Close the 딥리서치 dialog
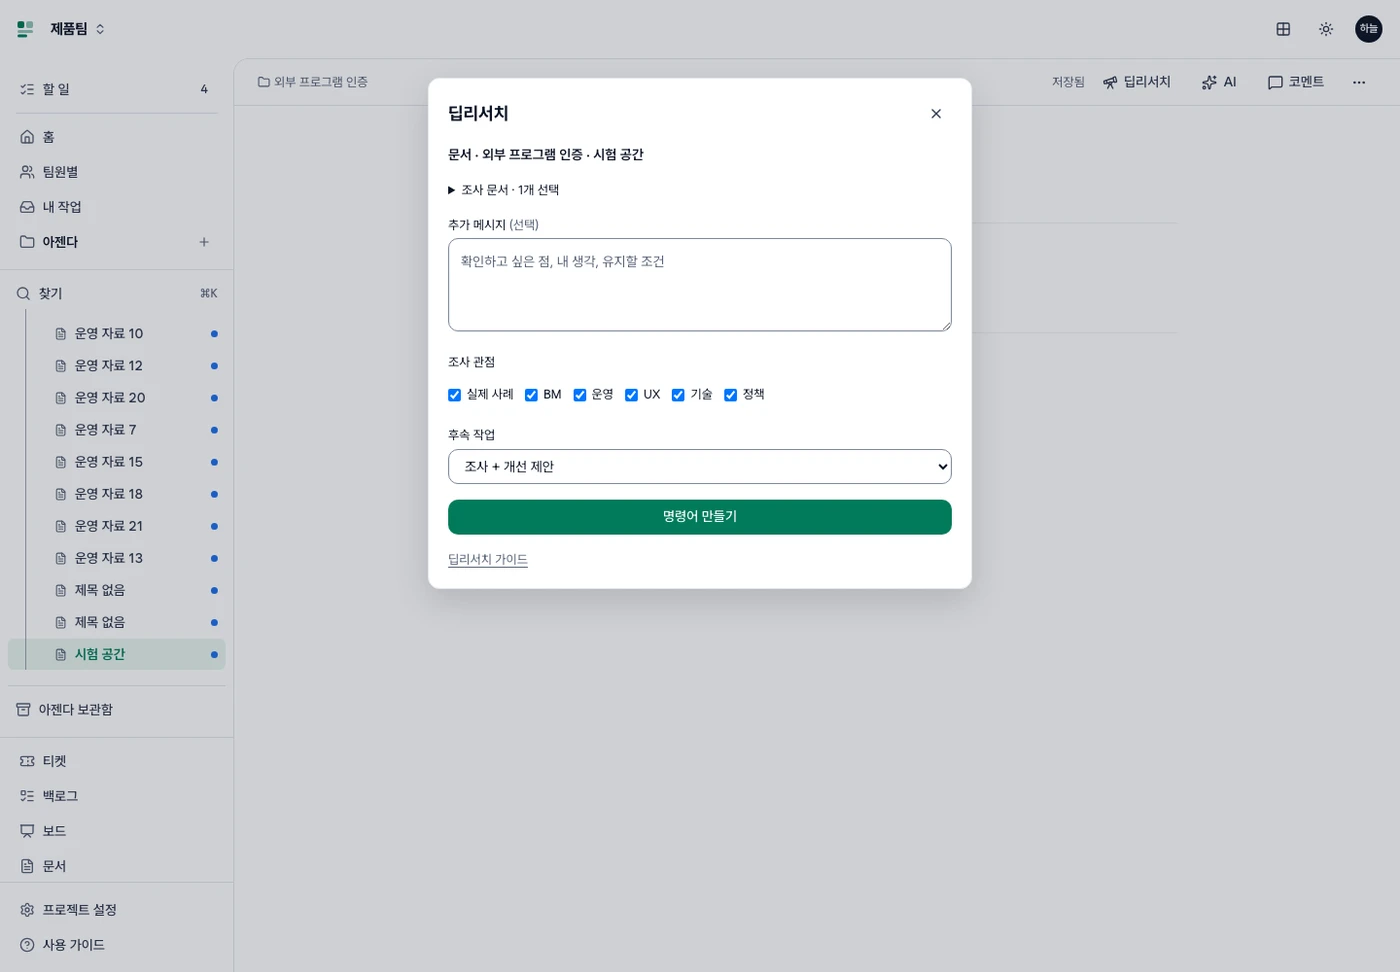This screenshot has height=972, width=1400. pos(936,114)
